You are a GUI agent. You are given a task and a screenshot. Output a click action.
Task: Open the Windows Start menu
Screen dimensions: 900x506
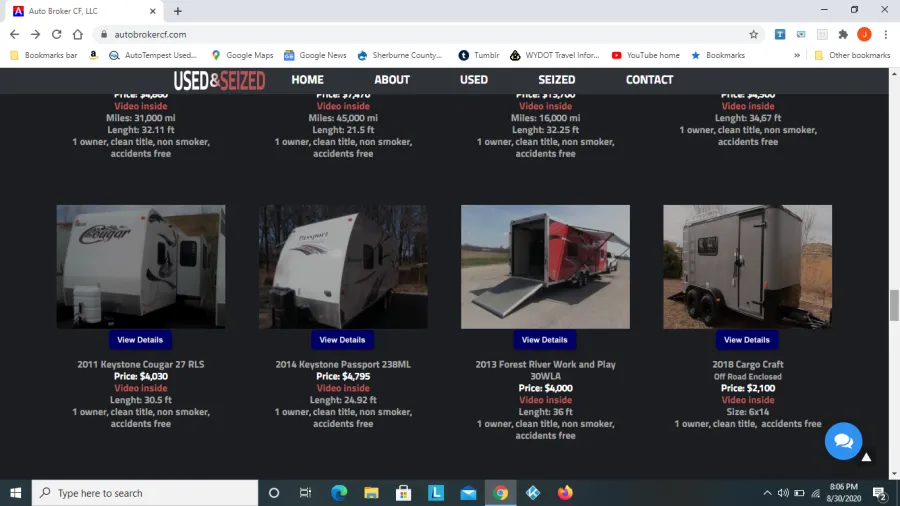click(15, 493)
